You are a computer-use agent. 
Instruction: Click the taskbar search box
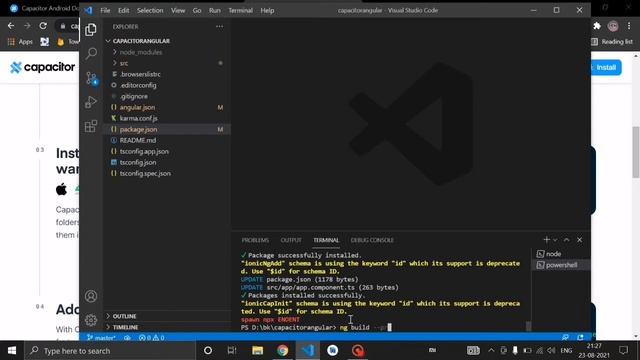(x=110, y=351)
